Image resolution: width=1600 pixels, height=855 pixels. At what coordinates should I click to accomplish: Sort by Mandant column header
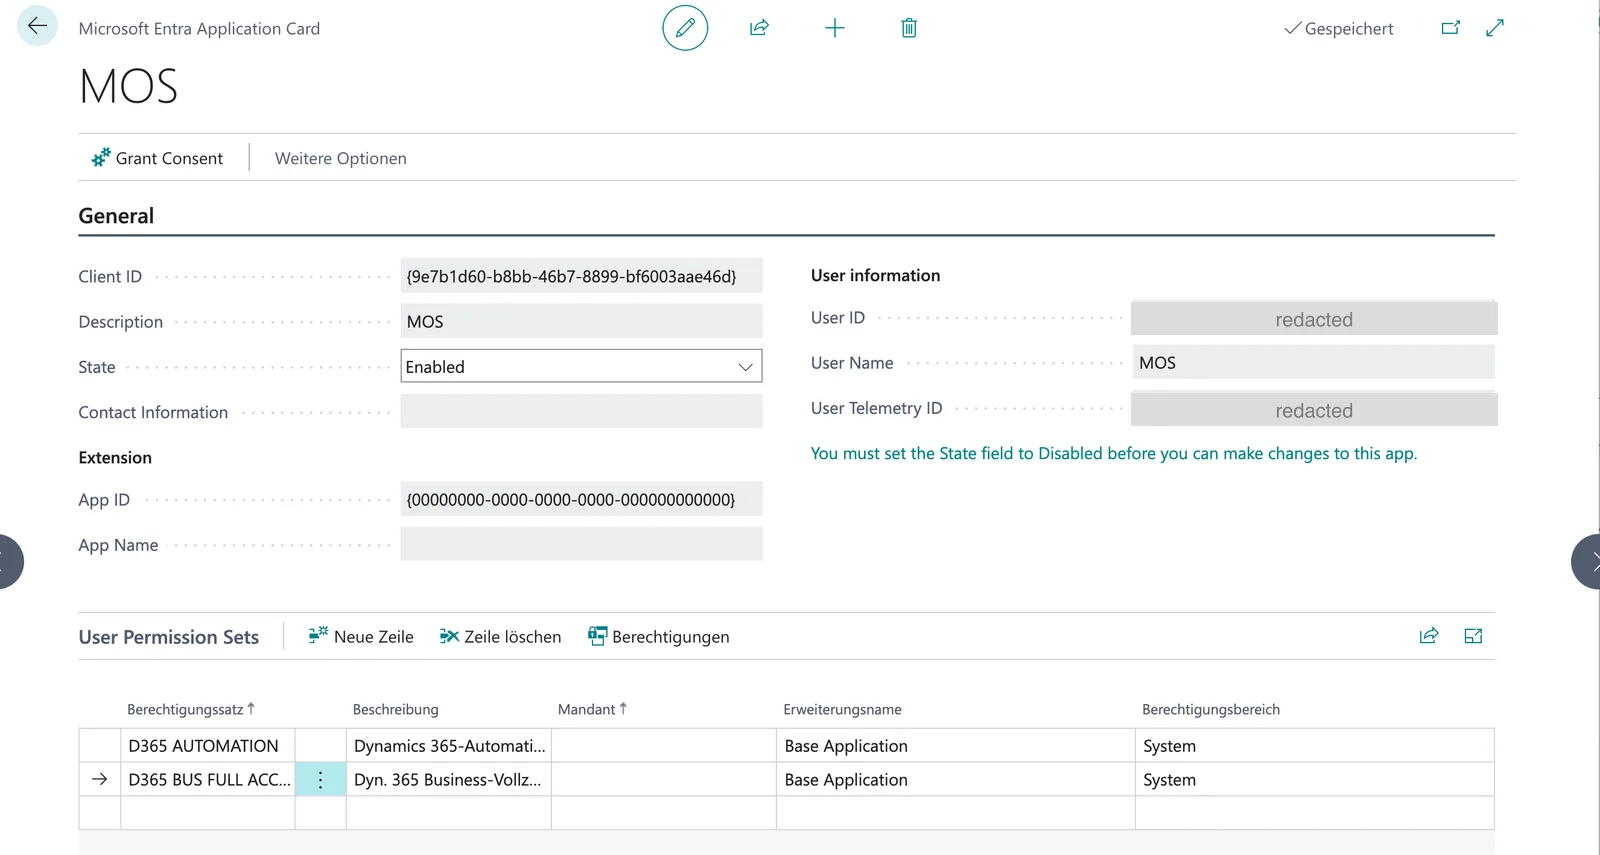592,709
